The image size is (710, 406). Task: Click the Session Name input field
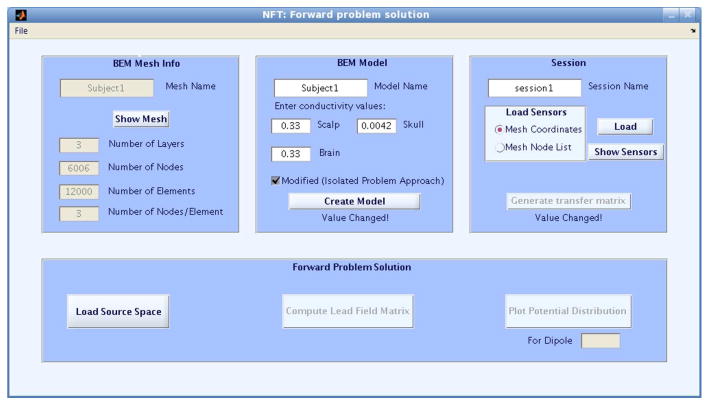coord(534,88)
